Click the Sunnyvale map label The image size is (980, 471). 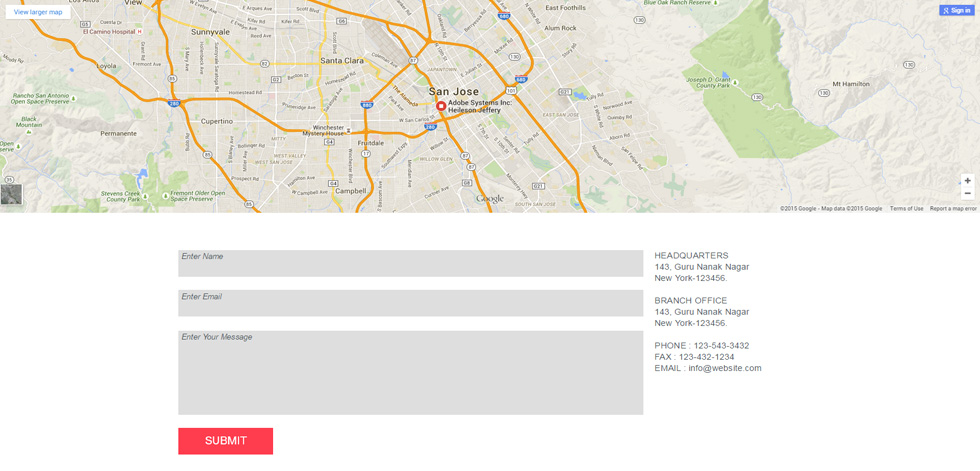click(211, 32)
